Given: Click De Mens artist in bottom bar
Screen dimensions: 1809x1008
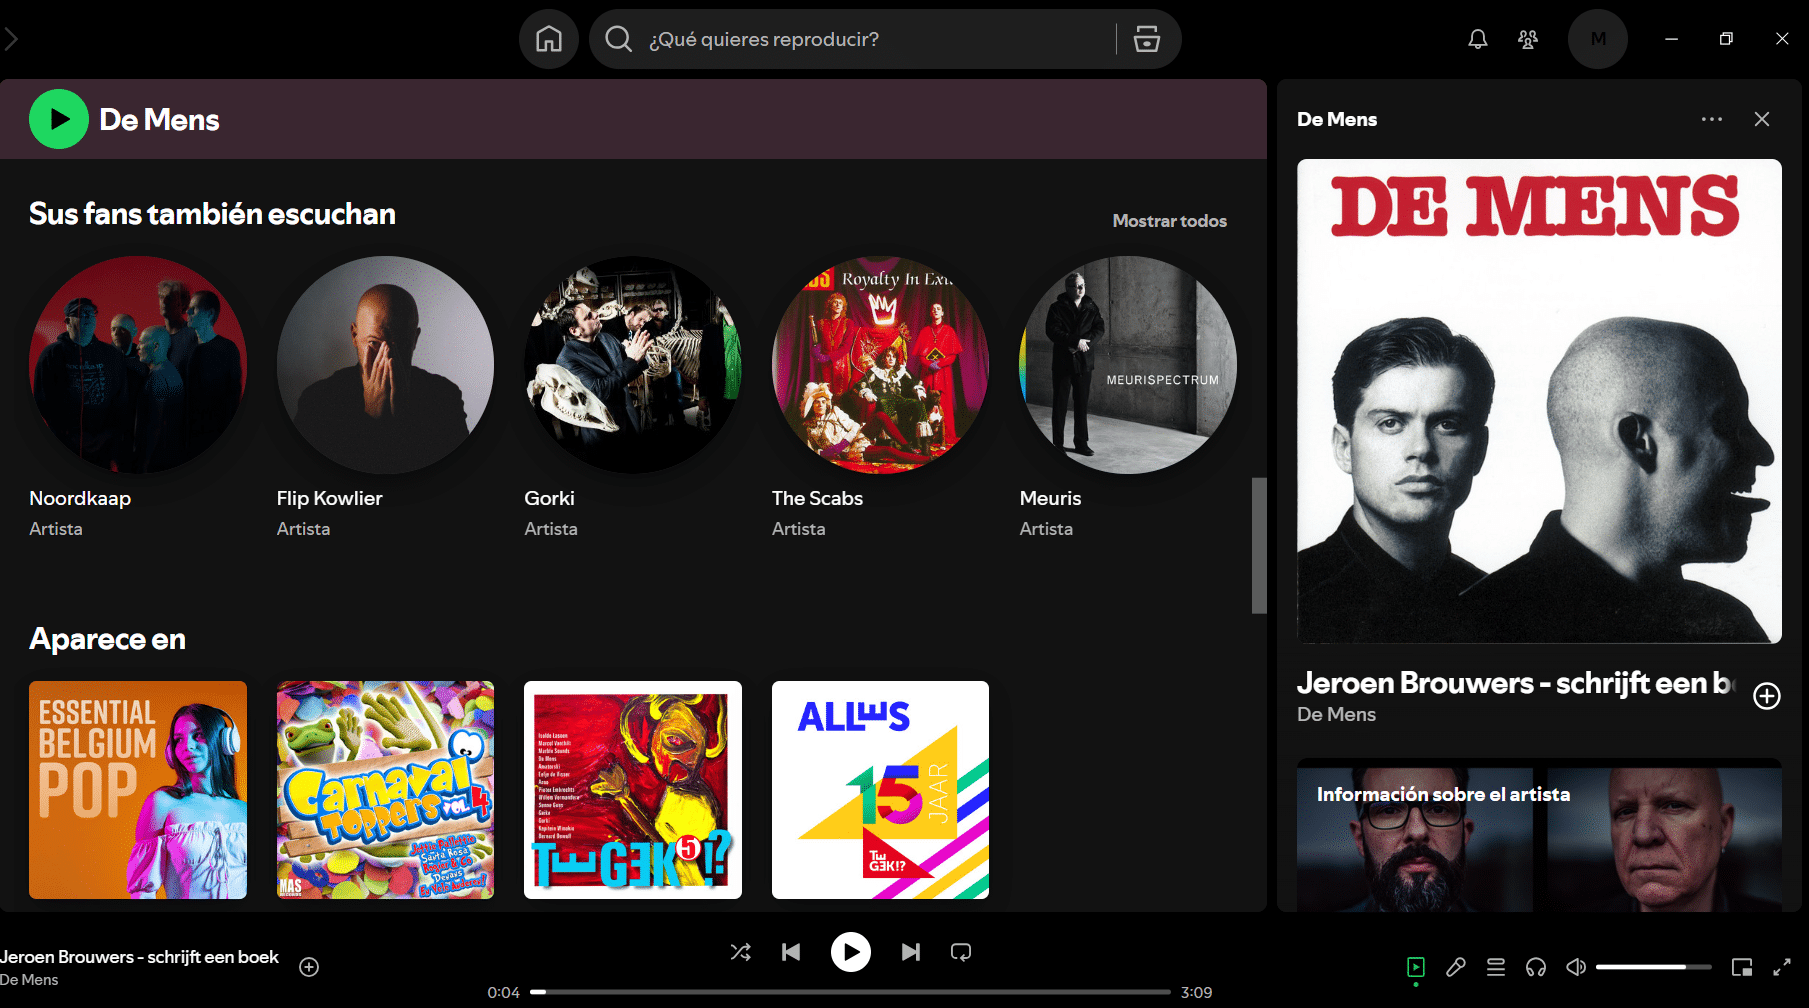Looking at the screenshot, I should 29,980.
